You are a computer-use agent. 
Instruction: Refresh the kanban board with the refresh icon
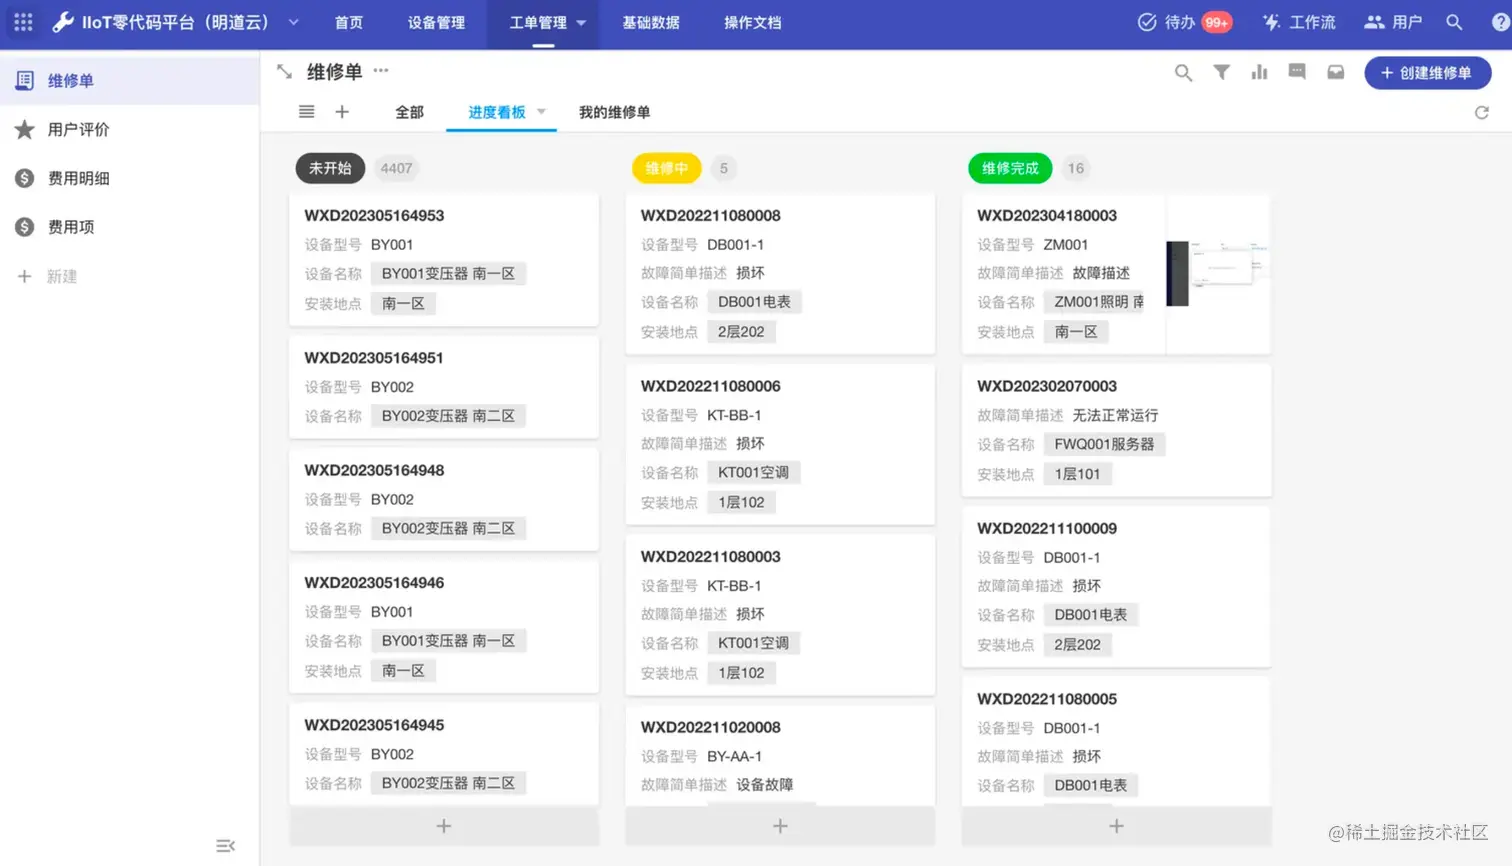[x=1481, y=112]
